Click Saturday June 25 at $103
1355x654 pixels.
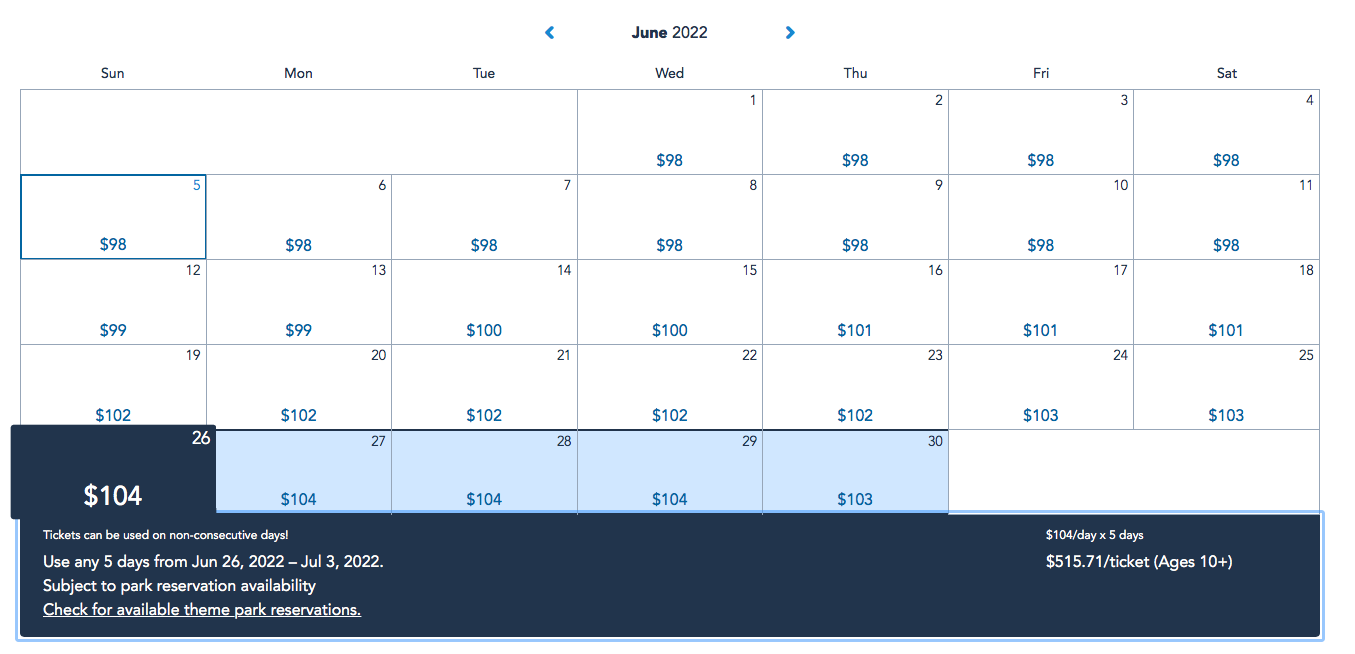(1226, 387)
